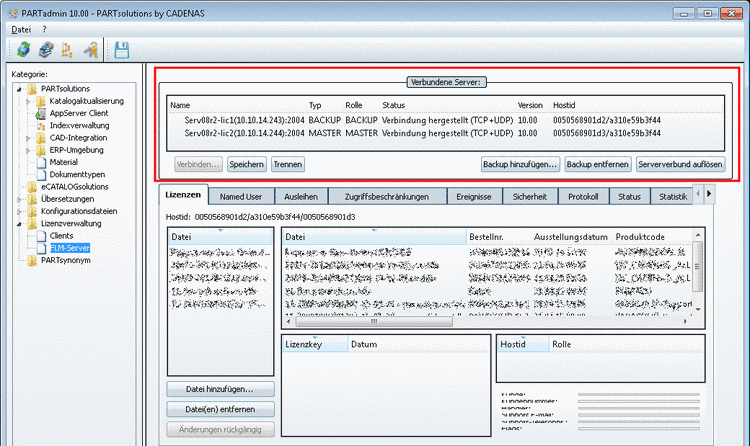750x446 pixels.
Task: Collapse the Lizenzverwaltung node
Action: point(19,223)
